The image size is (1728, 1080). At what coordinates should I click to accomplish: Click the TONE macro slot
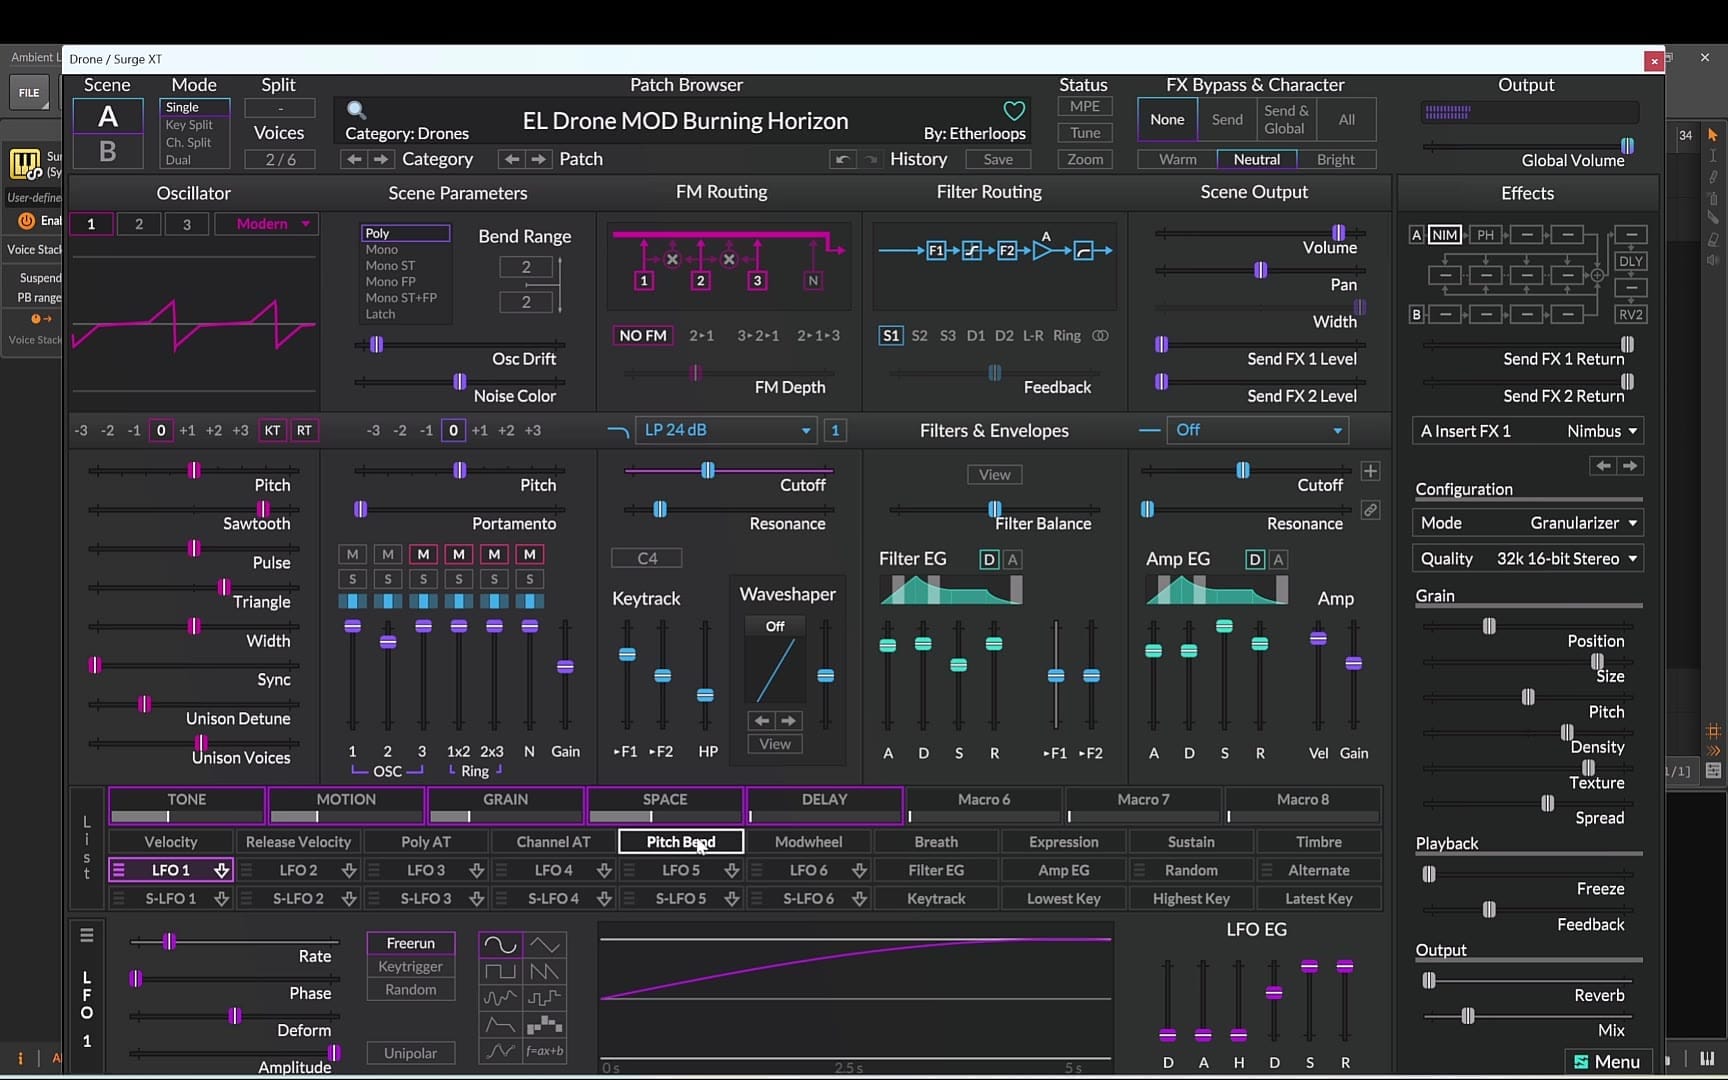point(187,805)
